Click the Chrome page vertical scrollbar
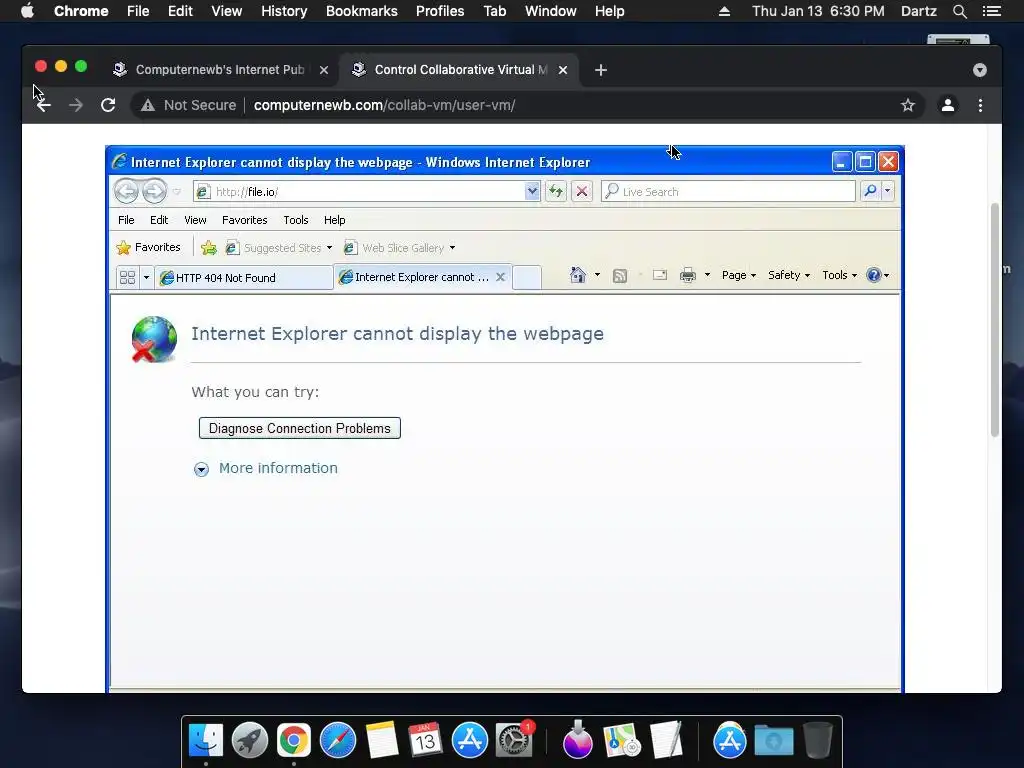 (x=995, y=320)
